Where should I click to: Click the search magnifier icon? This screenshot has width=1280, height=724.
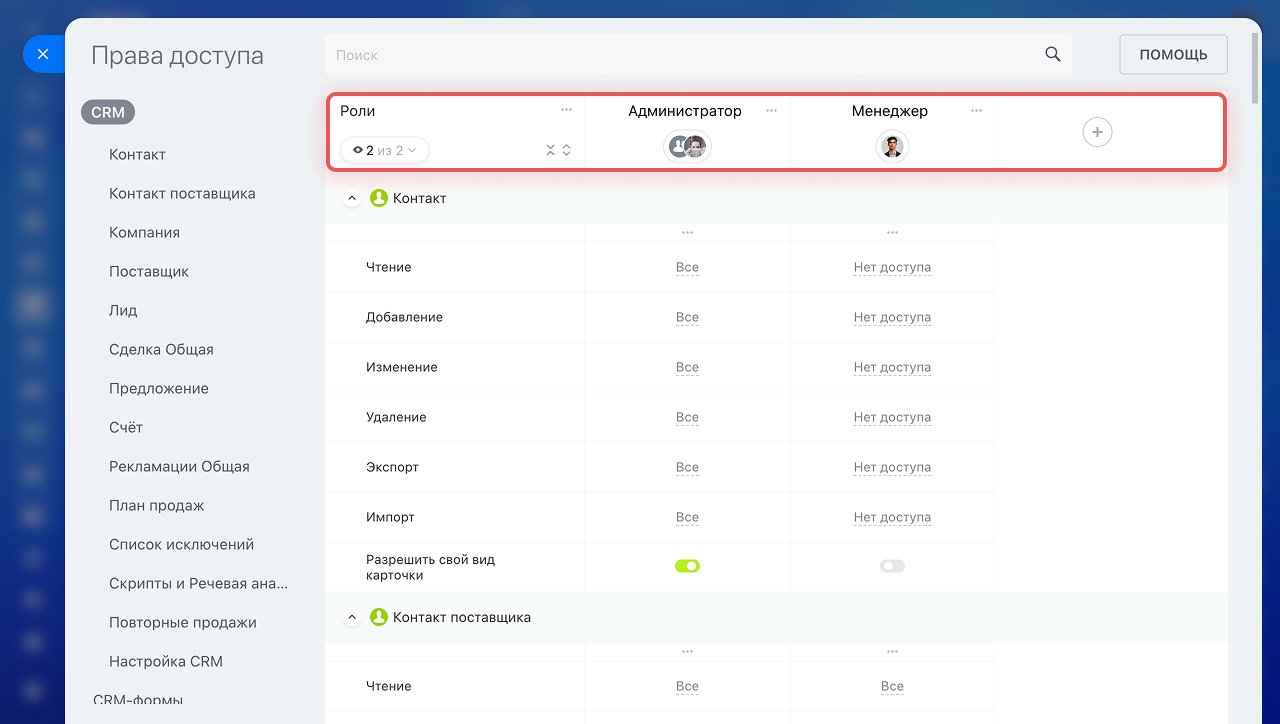1052,55
